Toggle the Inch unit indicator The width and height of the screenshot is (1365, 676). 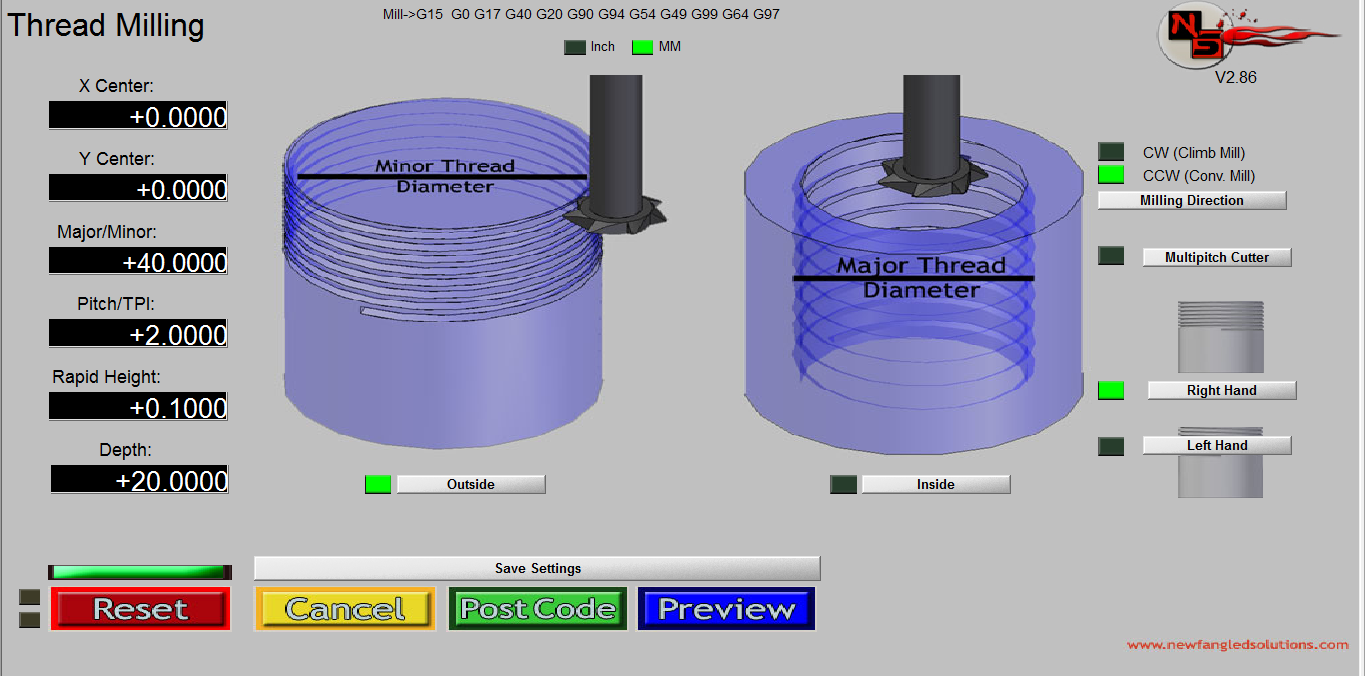575,47
